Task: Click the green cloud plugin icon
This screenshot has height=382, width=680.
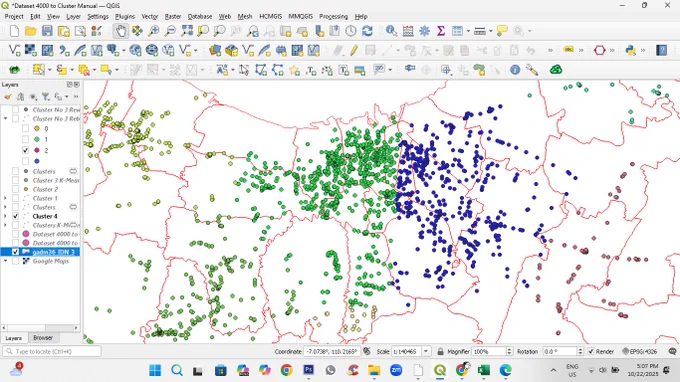Action: pos(556,69)
